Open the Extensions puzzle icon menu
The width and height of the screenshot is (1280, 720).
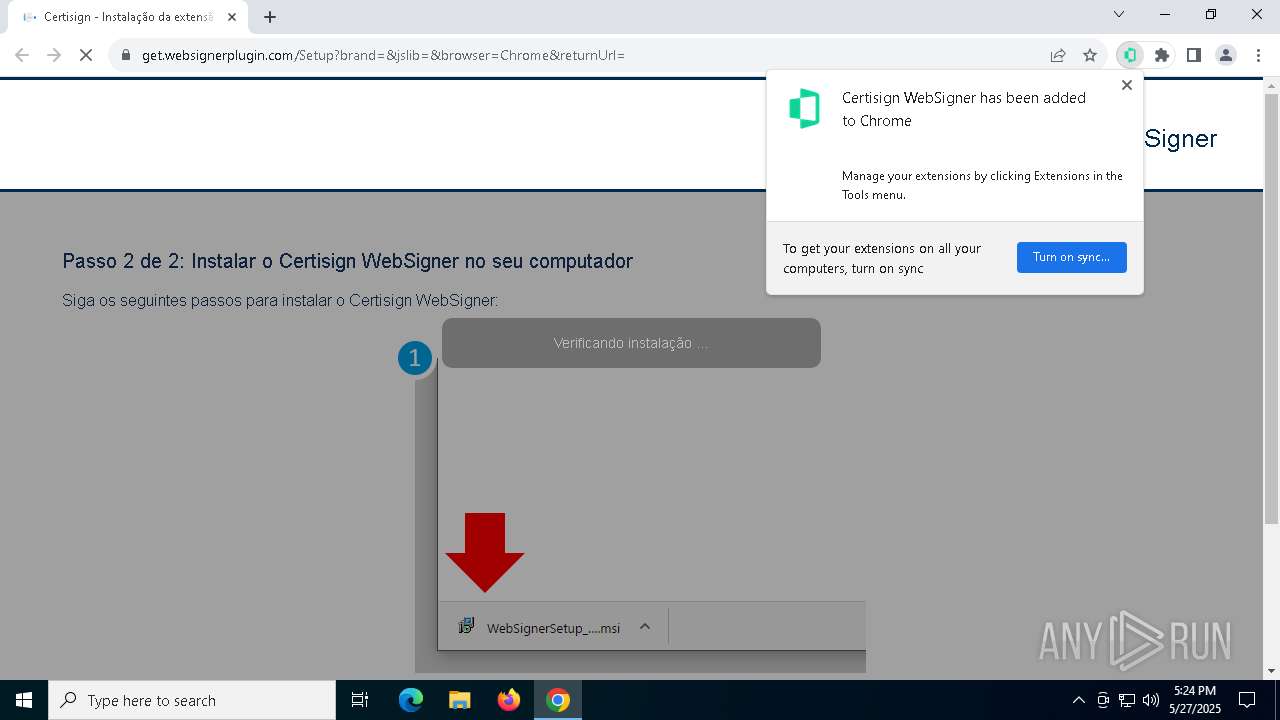(x=1162, y=55)
